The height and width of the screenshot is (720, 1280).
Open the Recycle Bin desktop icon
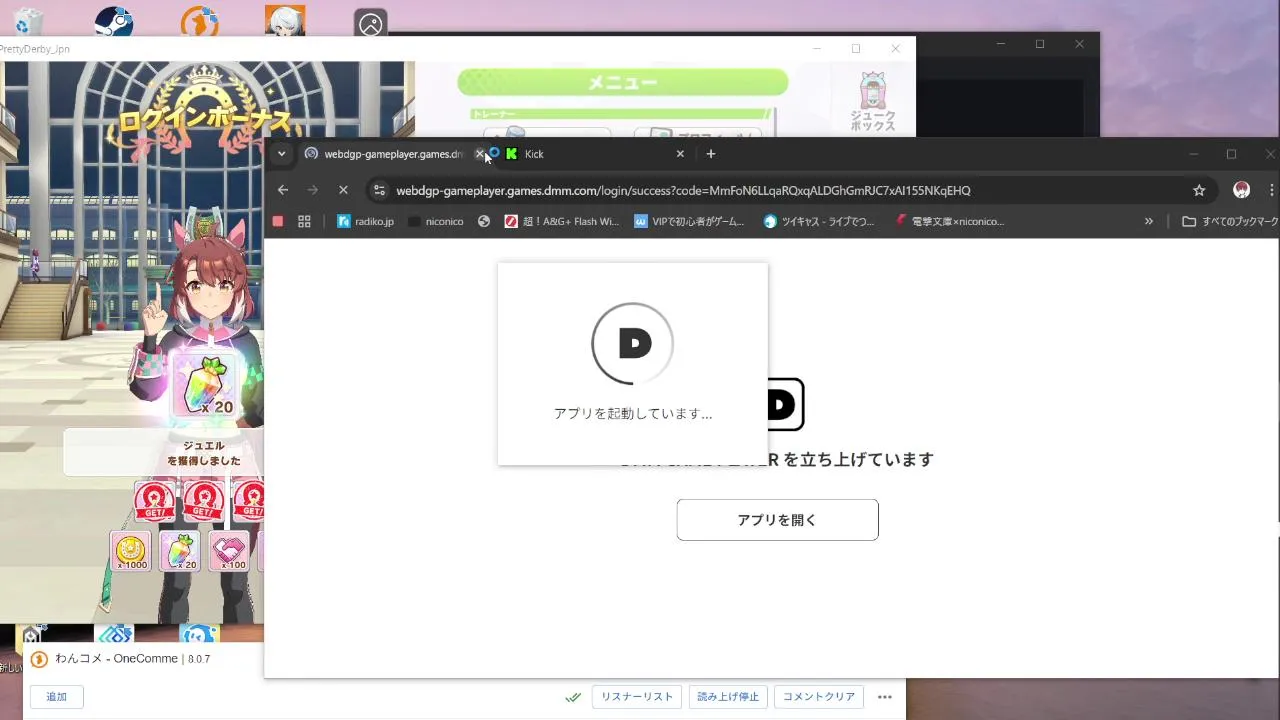[x=29, y=21]
